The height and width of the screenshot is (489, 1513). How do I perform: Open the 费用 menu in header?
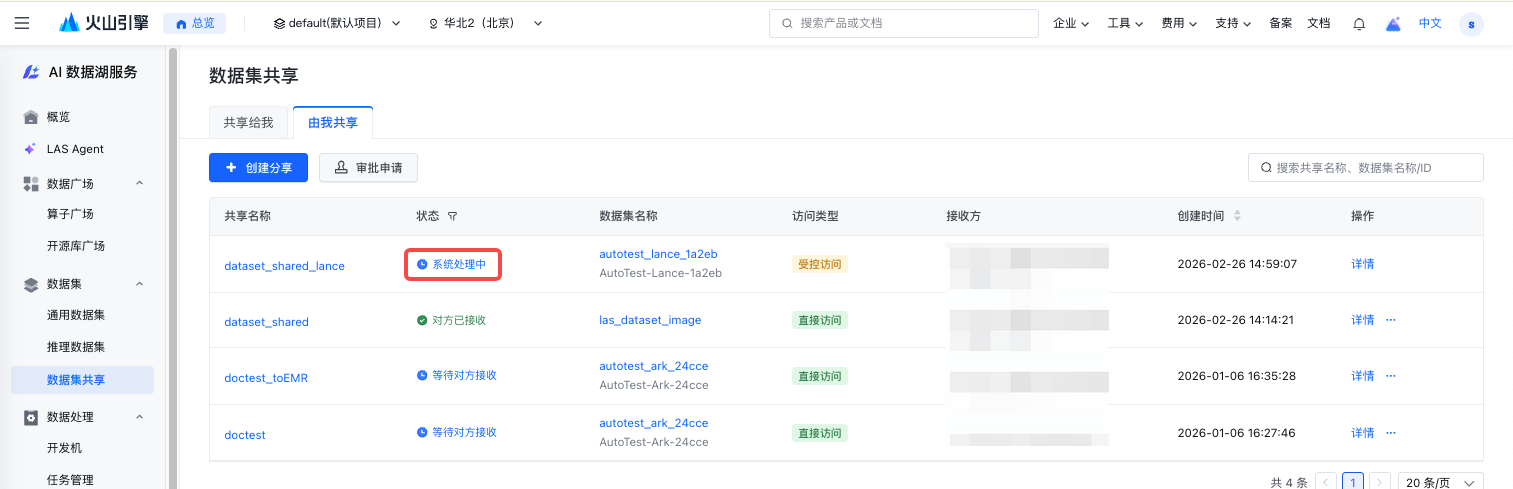pyautogui.click(x=1179, y=23)
